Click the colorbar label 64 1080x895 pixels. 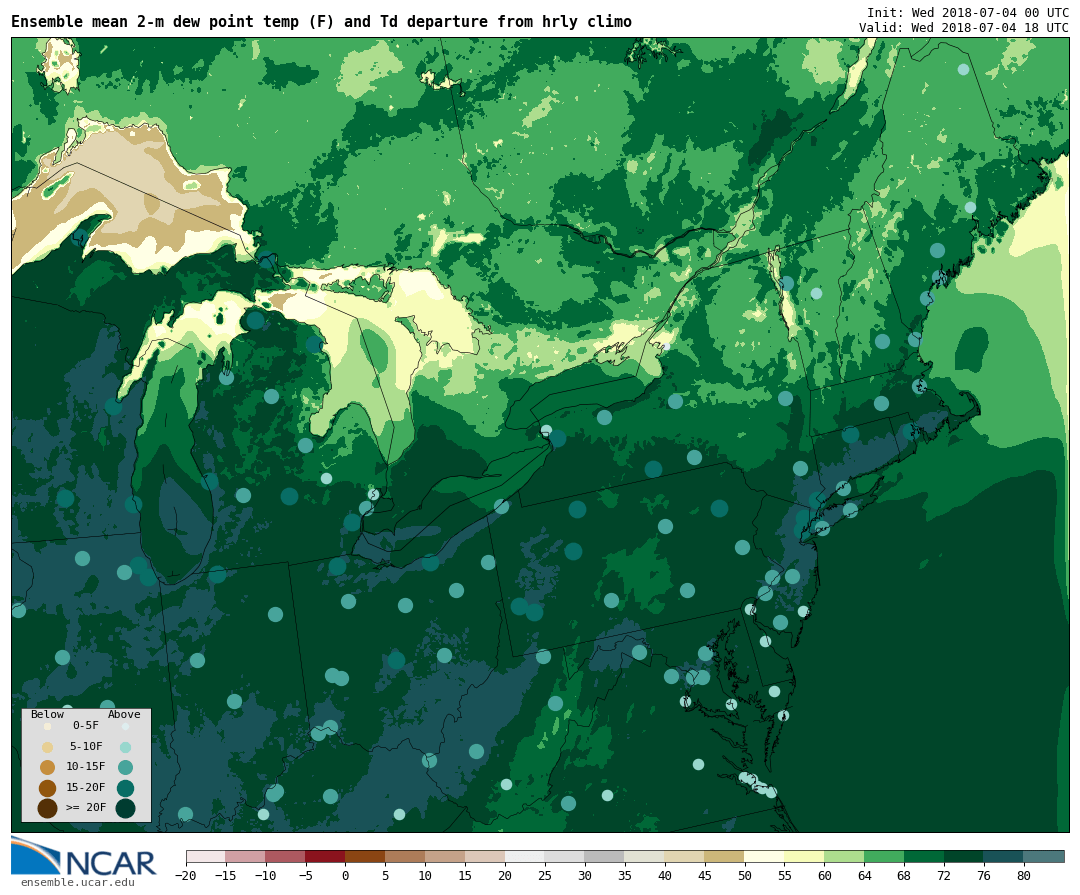tap(864, 875)
